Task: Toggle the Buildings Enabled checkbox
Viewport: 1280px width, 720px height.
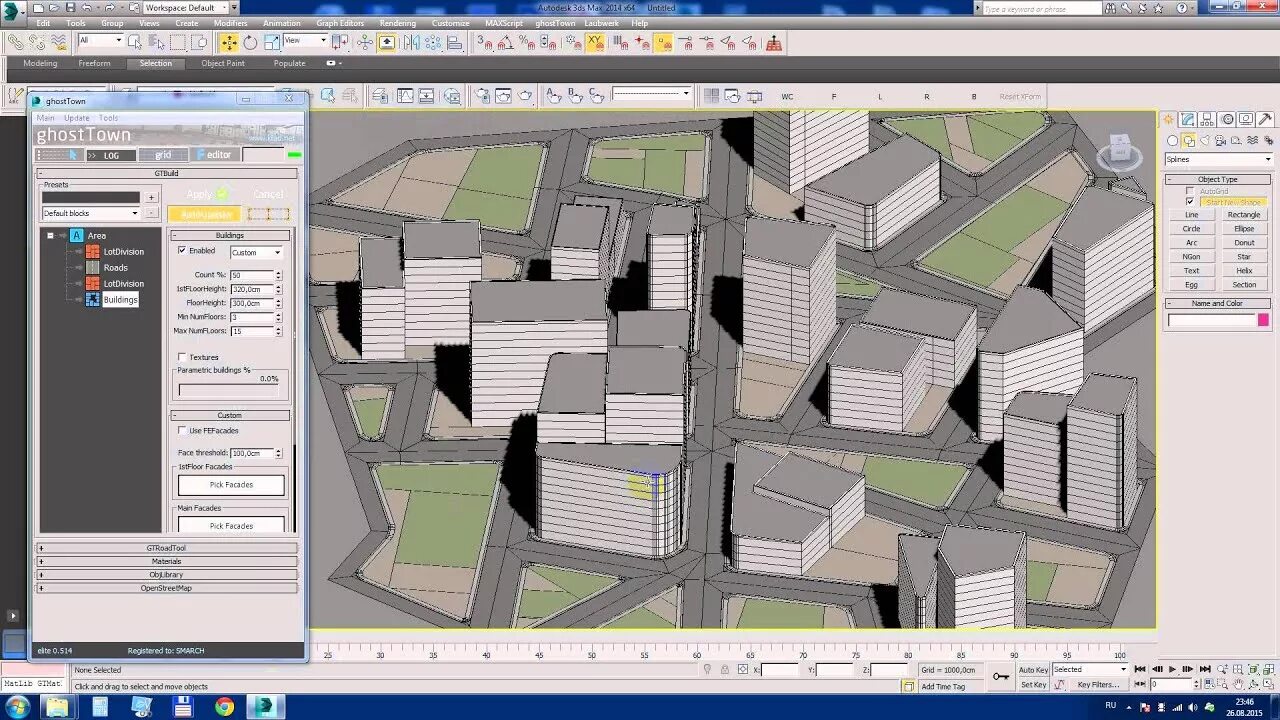Action: tap(181, 250)
